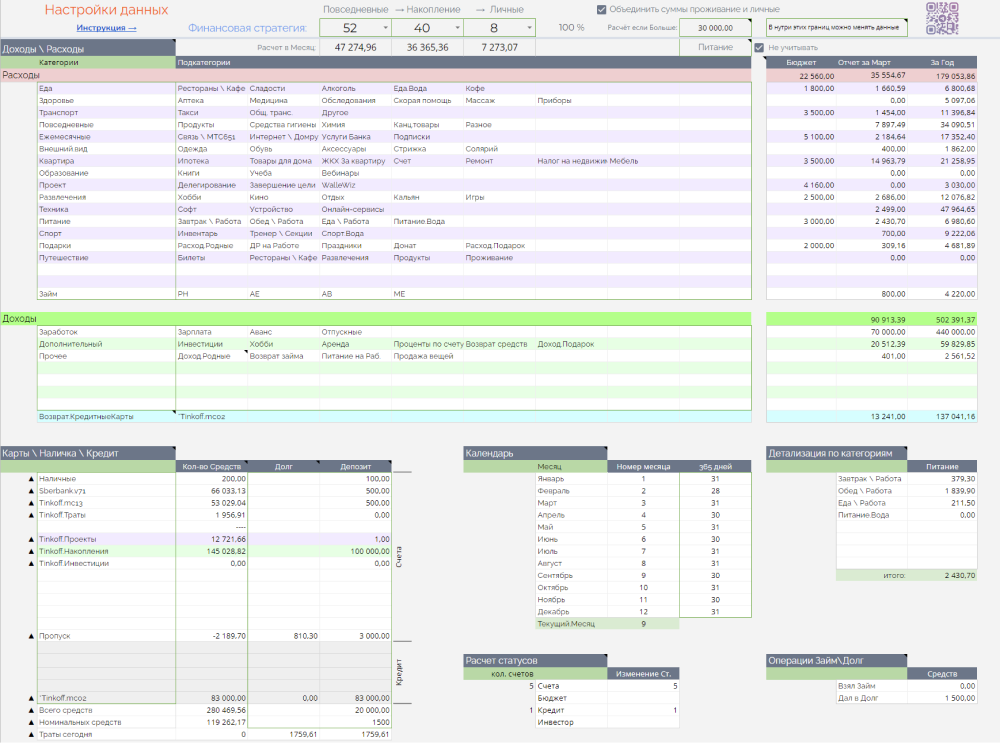The height and width of the screenshot is (743, 1000).
Task: Open the Личные percentage dropdown showing 8
Action: point(499,28)
